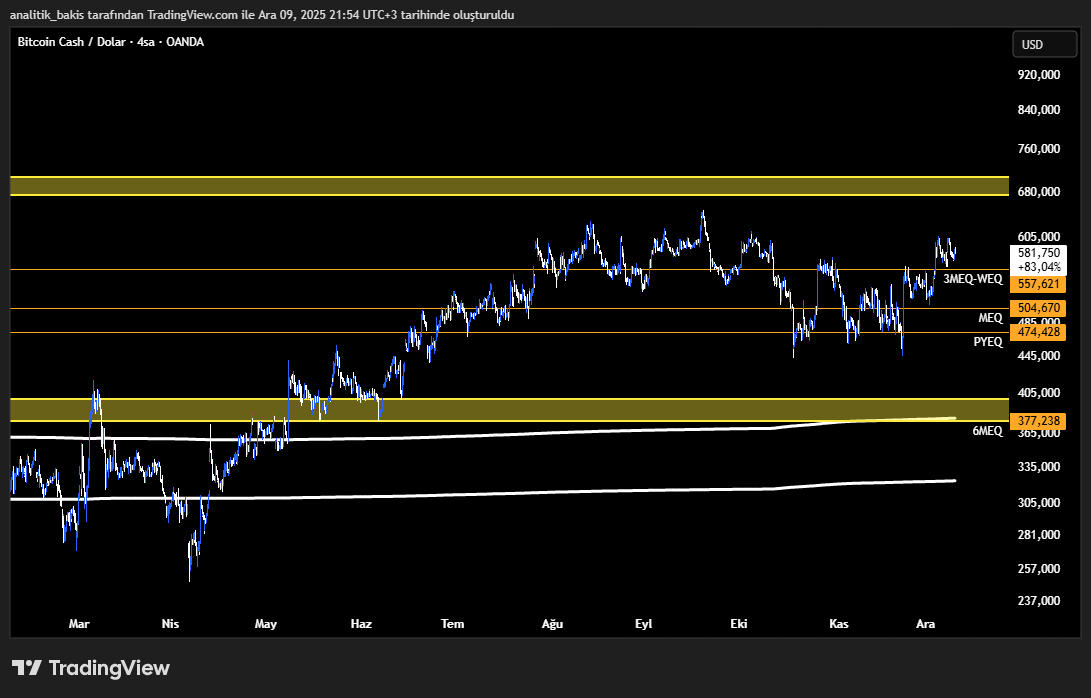Select the orange 504,670 price tag
The height and width of the screenshot is (698, 1091).
click(x=1038, y=308)
